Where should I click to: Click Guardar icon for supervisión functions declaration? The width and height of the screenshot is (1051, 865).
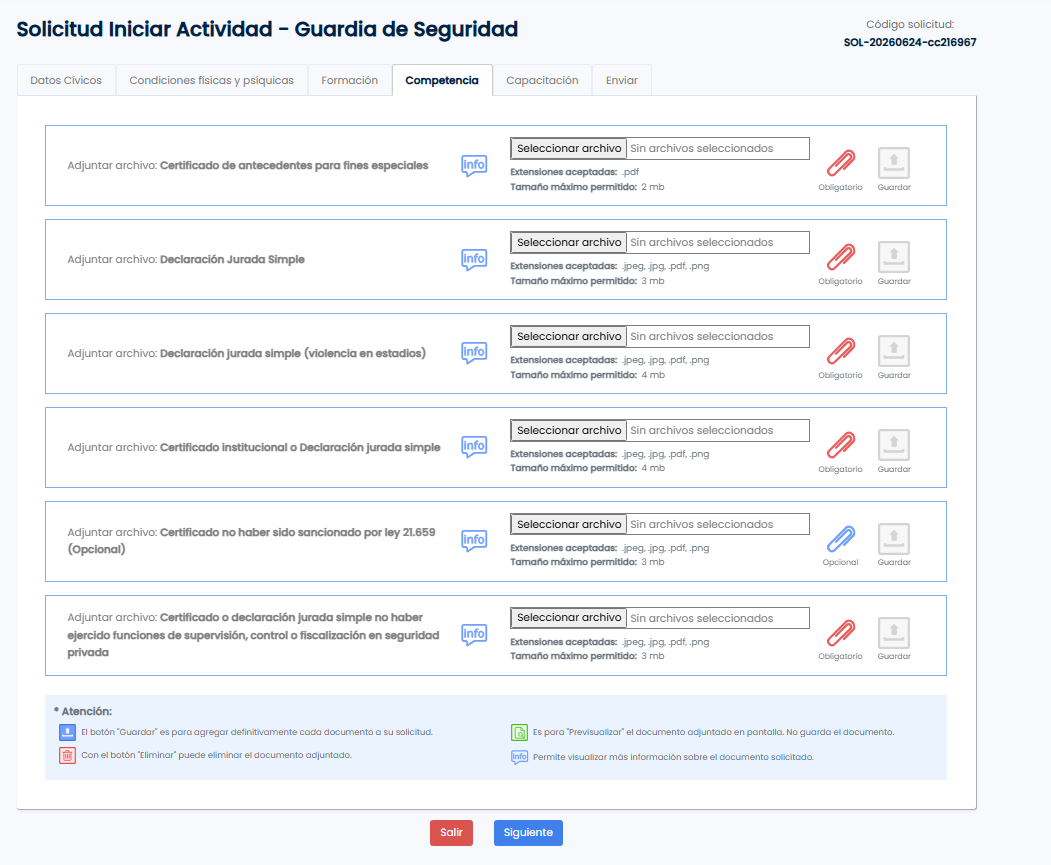point(893,633)
